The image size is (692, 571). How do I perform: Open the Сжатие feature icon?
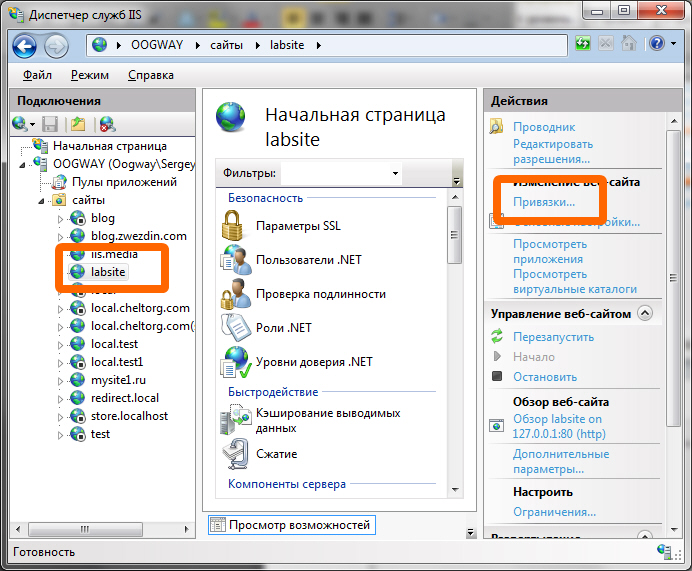235,453
